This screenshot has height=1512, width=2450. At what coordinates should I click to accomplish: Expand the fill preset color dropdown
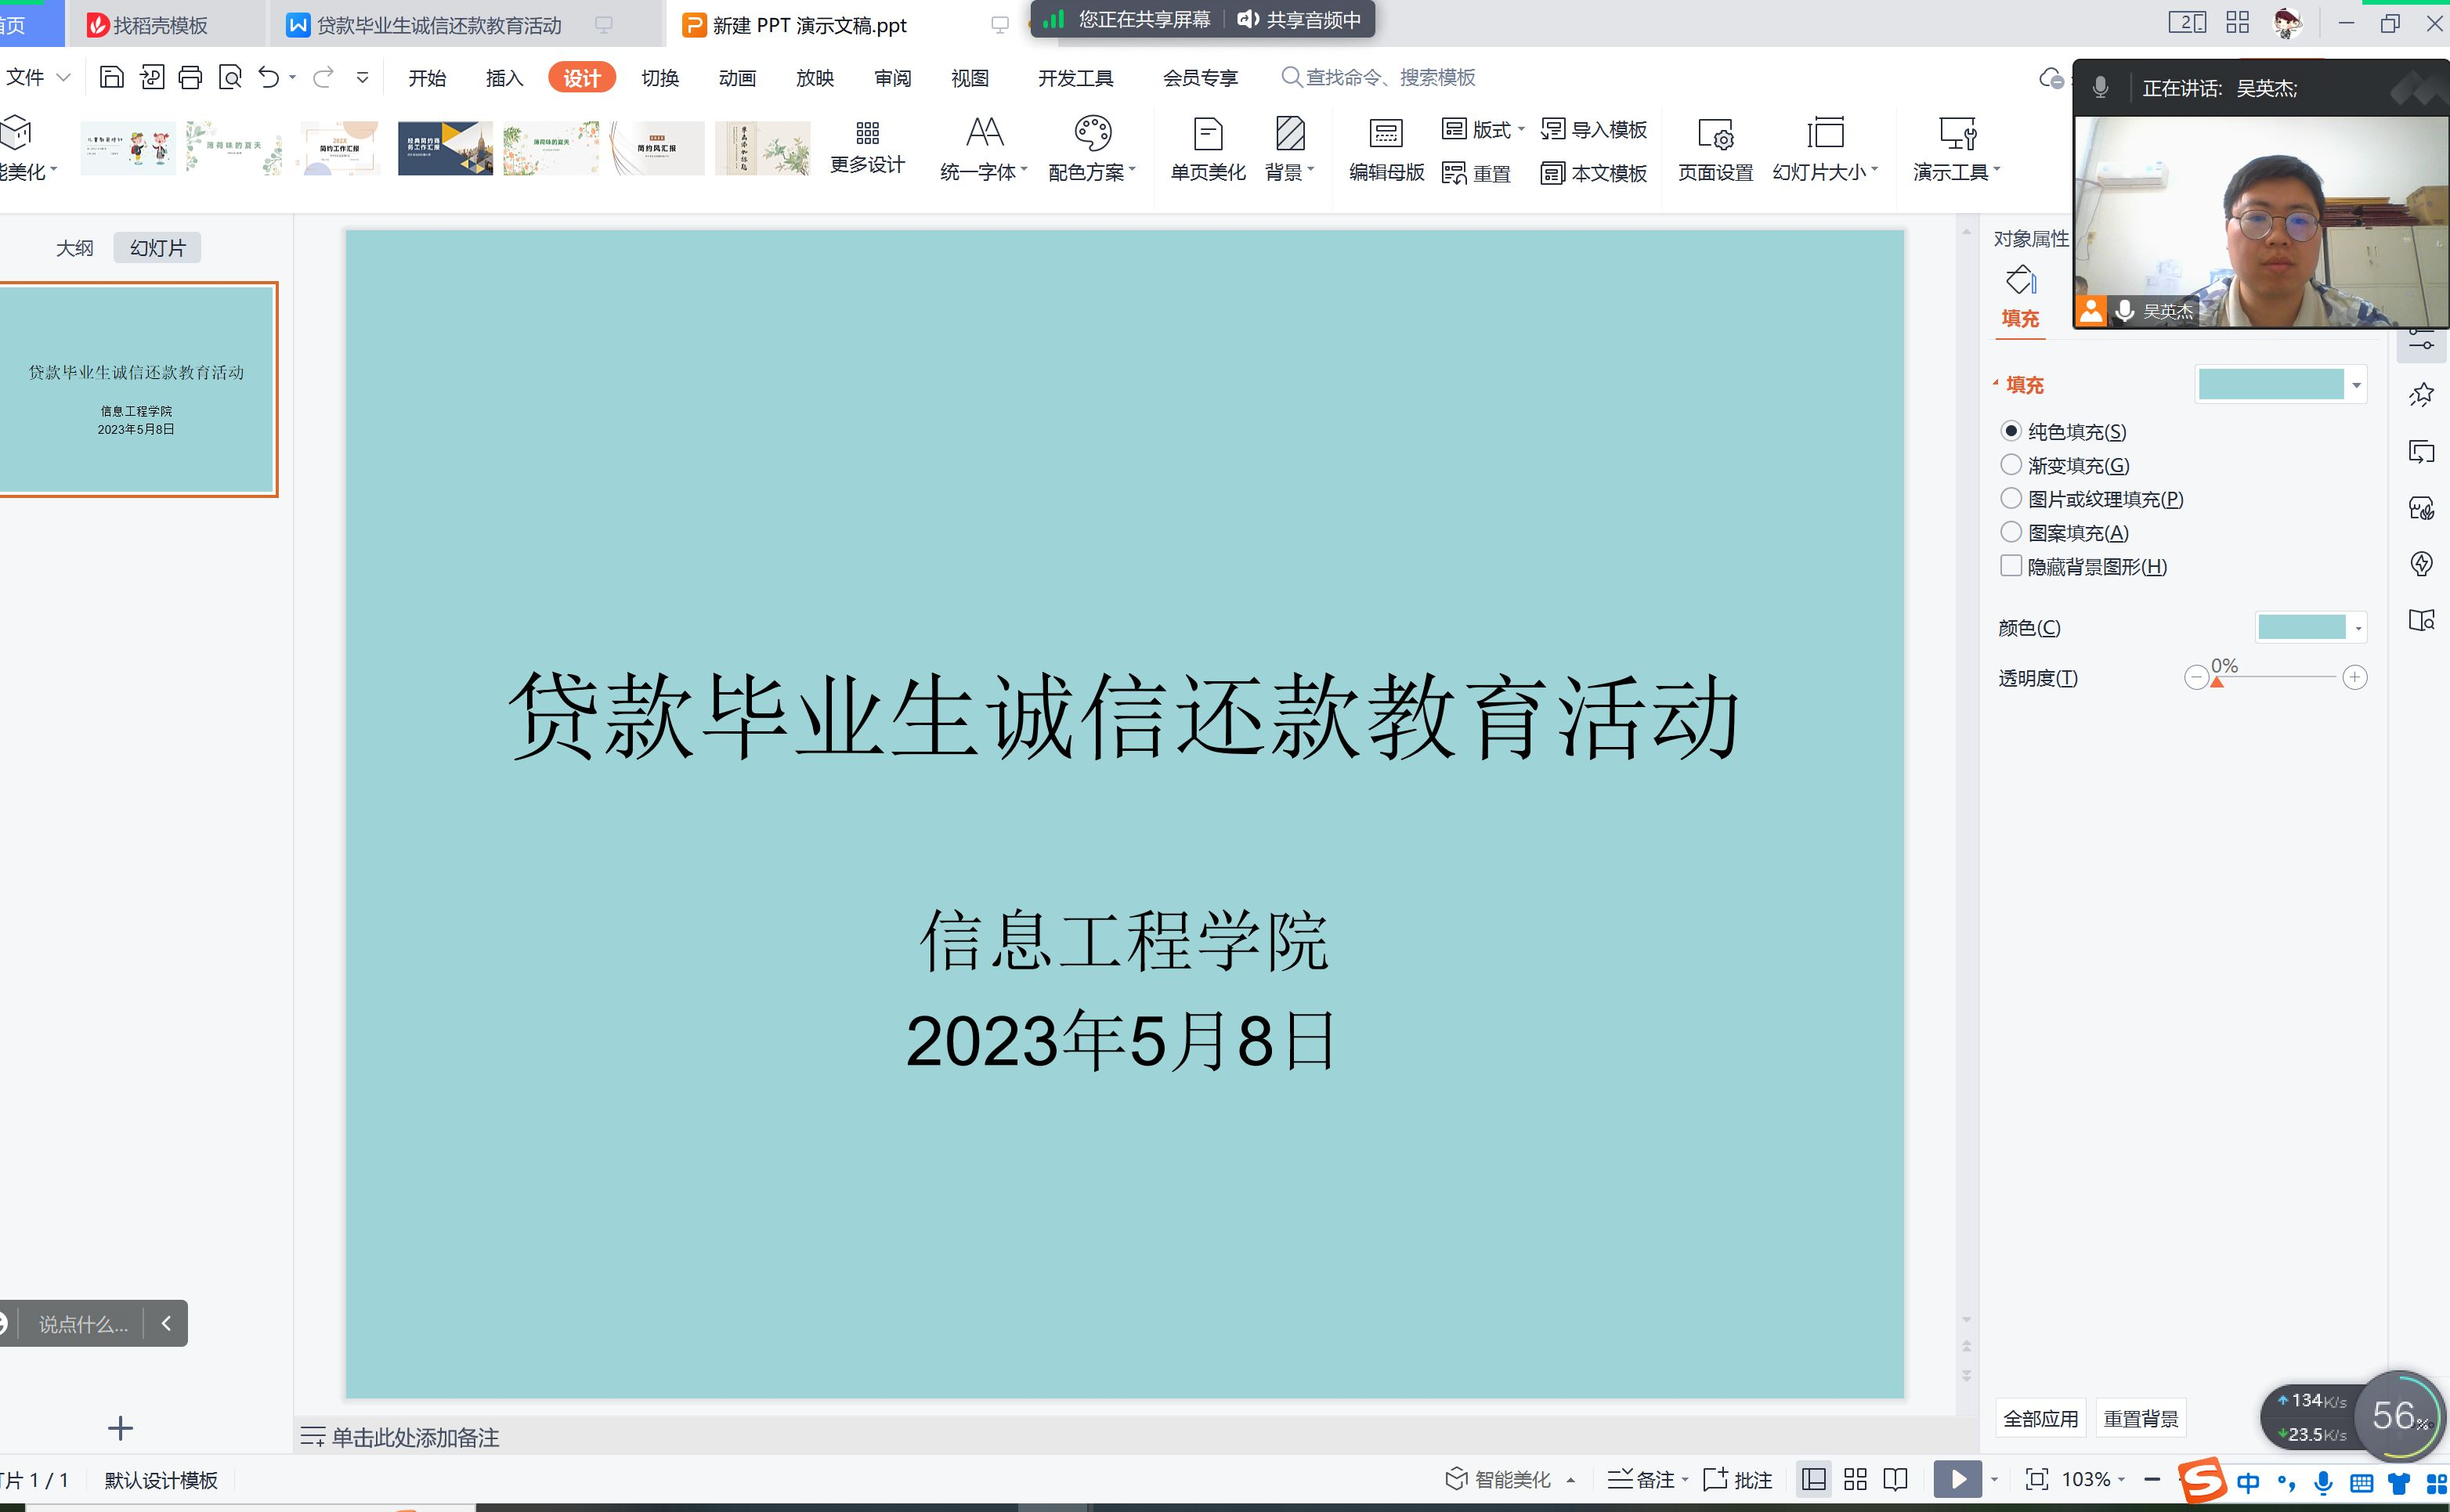(2357, 385)
